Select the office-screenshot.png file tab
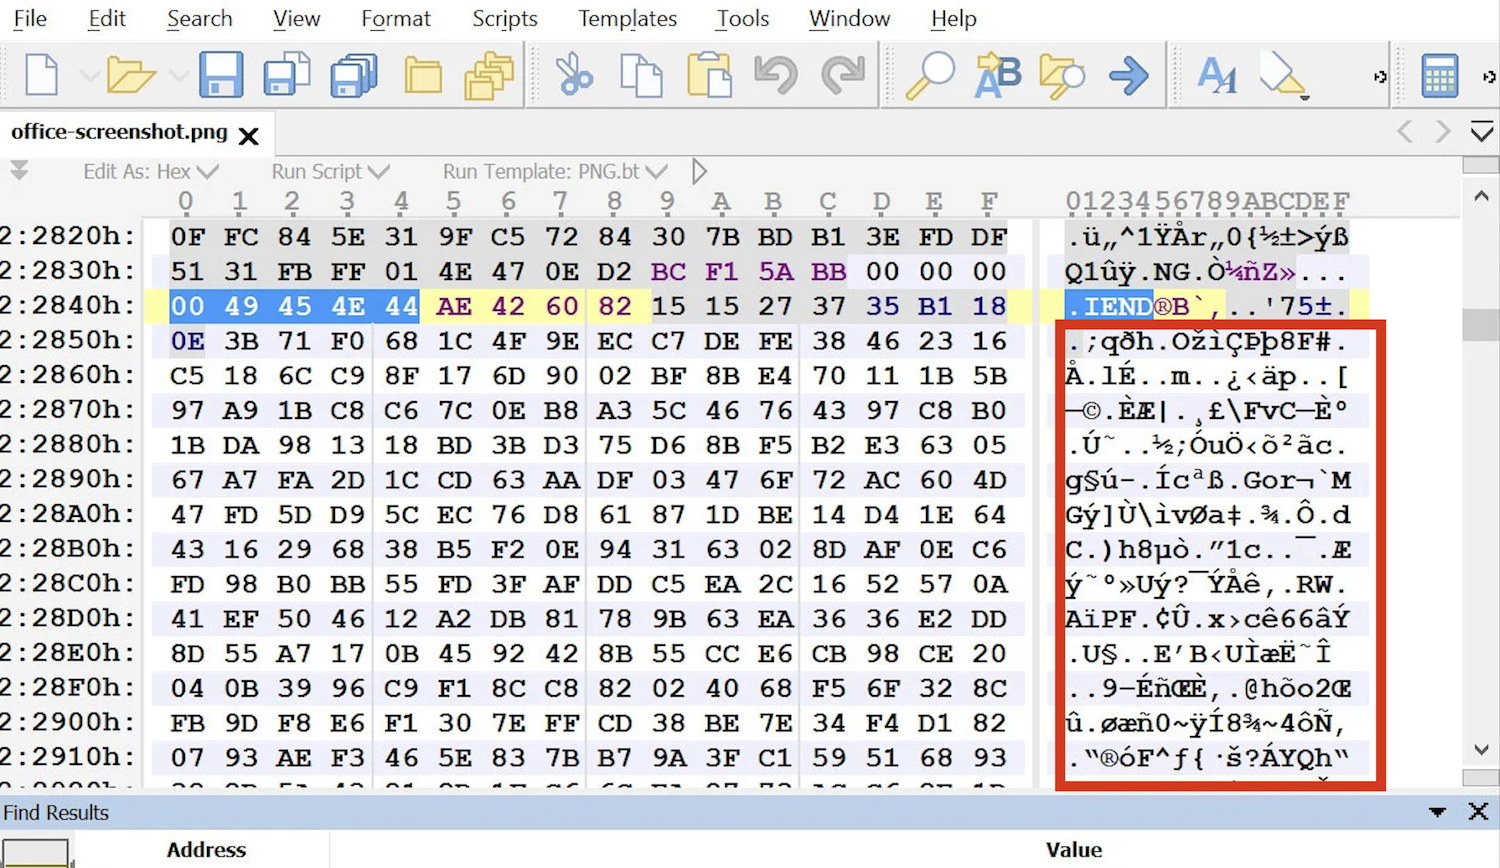 pos(119,132)
